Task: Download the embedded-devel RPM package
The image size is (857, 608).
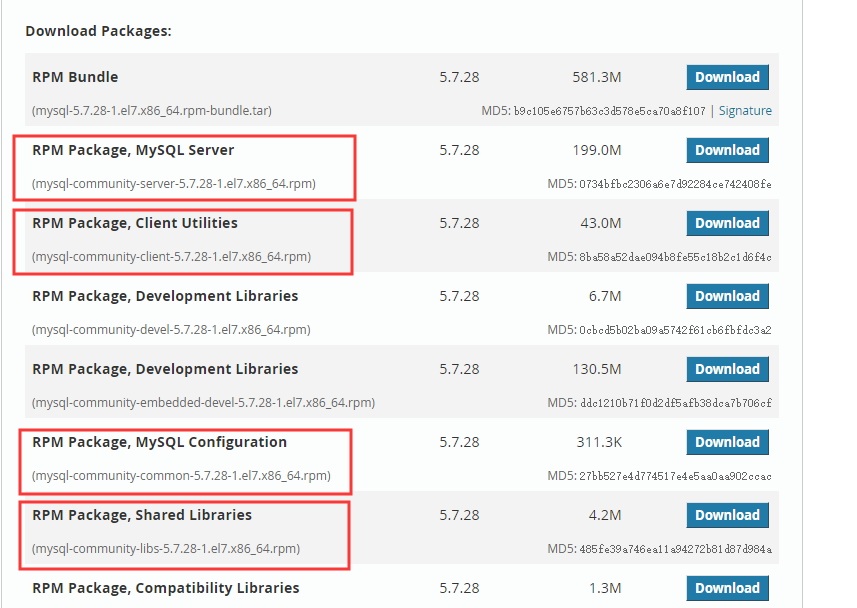Action: pos(727,369)
